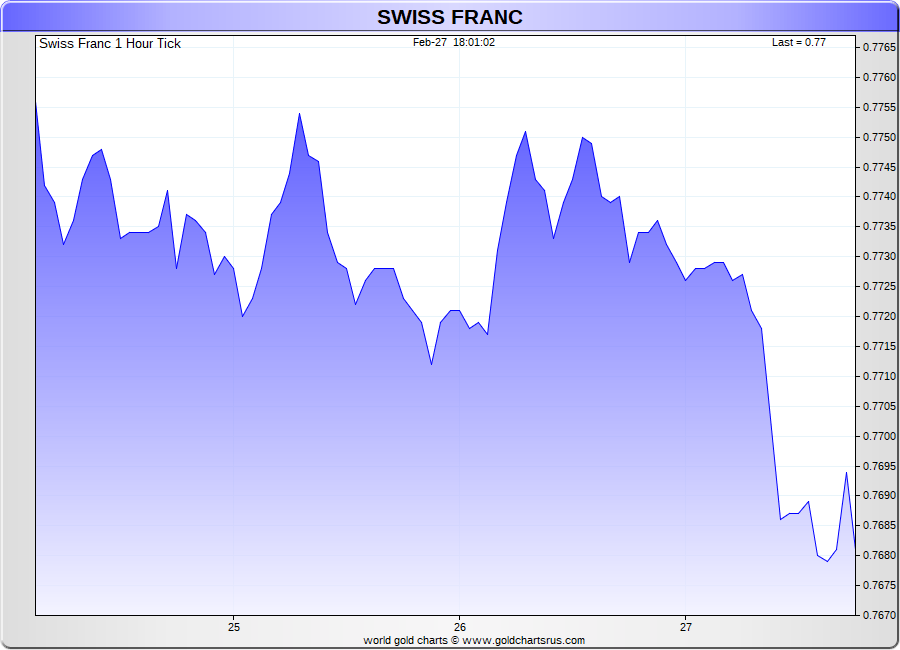
Task: Click the 0.7690 price axis label
Action: pyautogui.click(x=879, y=495)
